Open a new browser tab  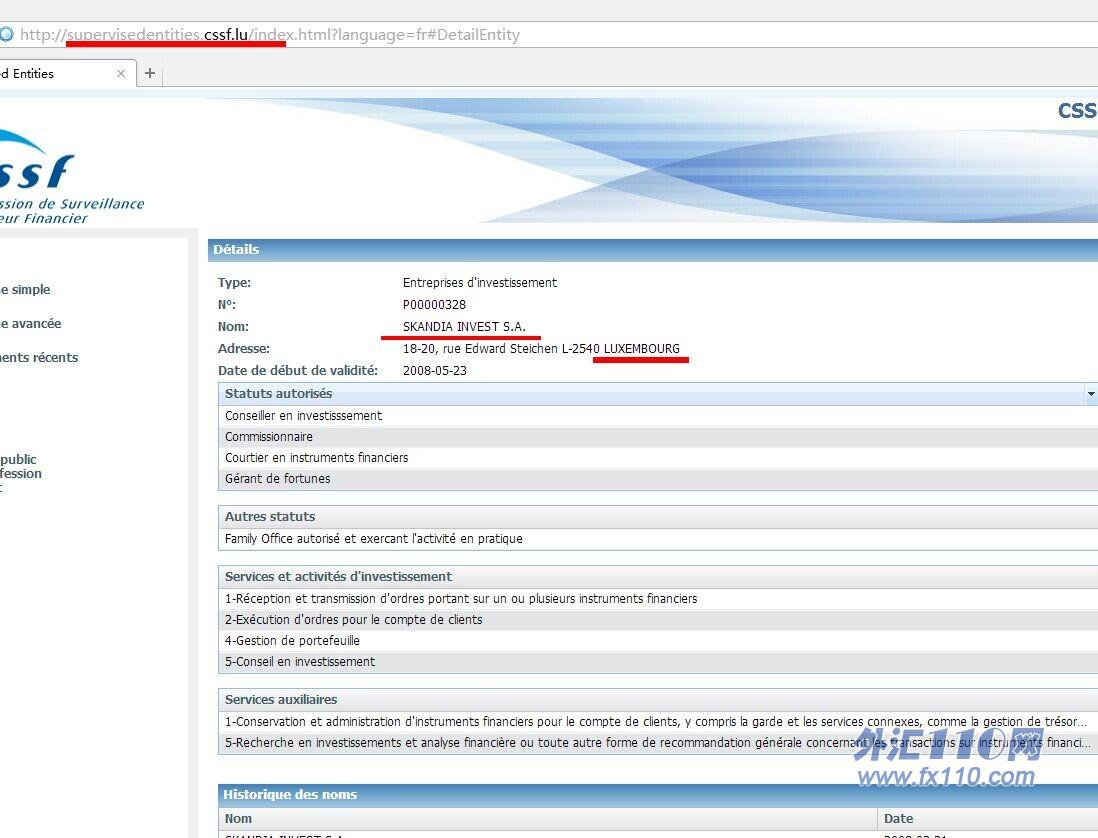point(150,73)
